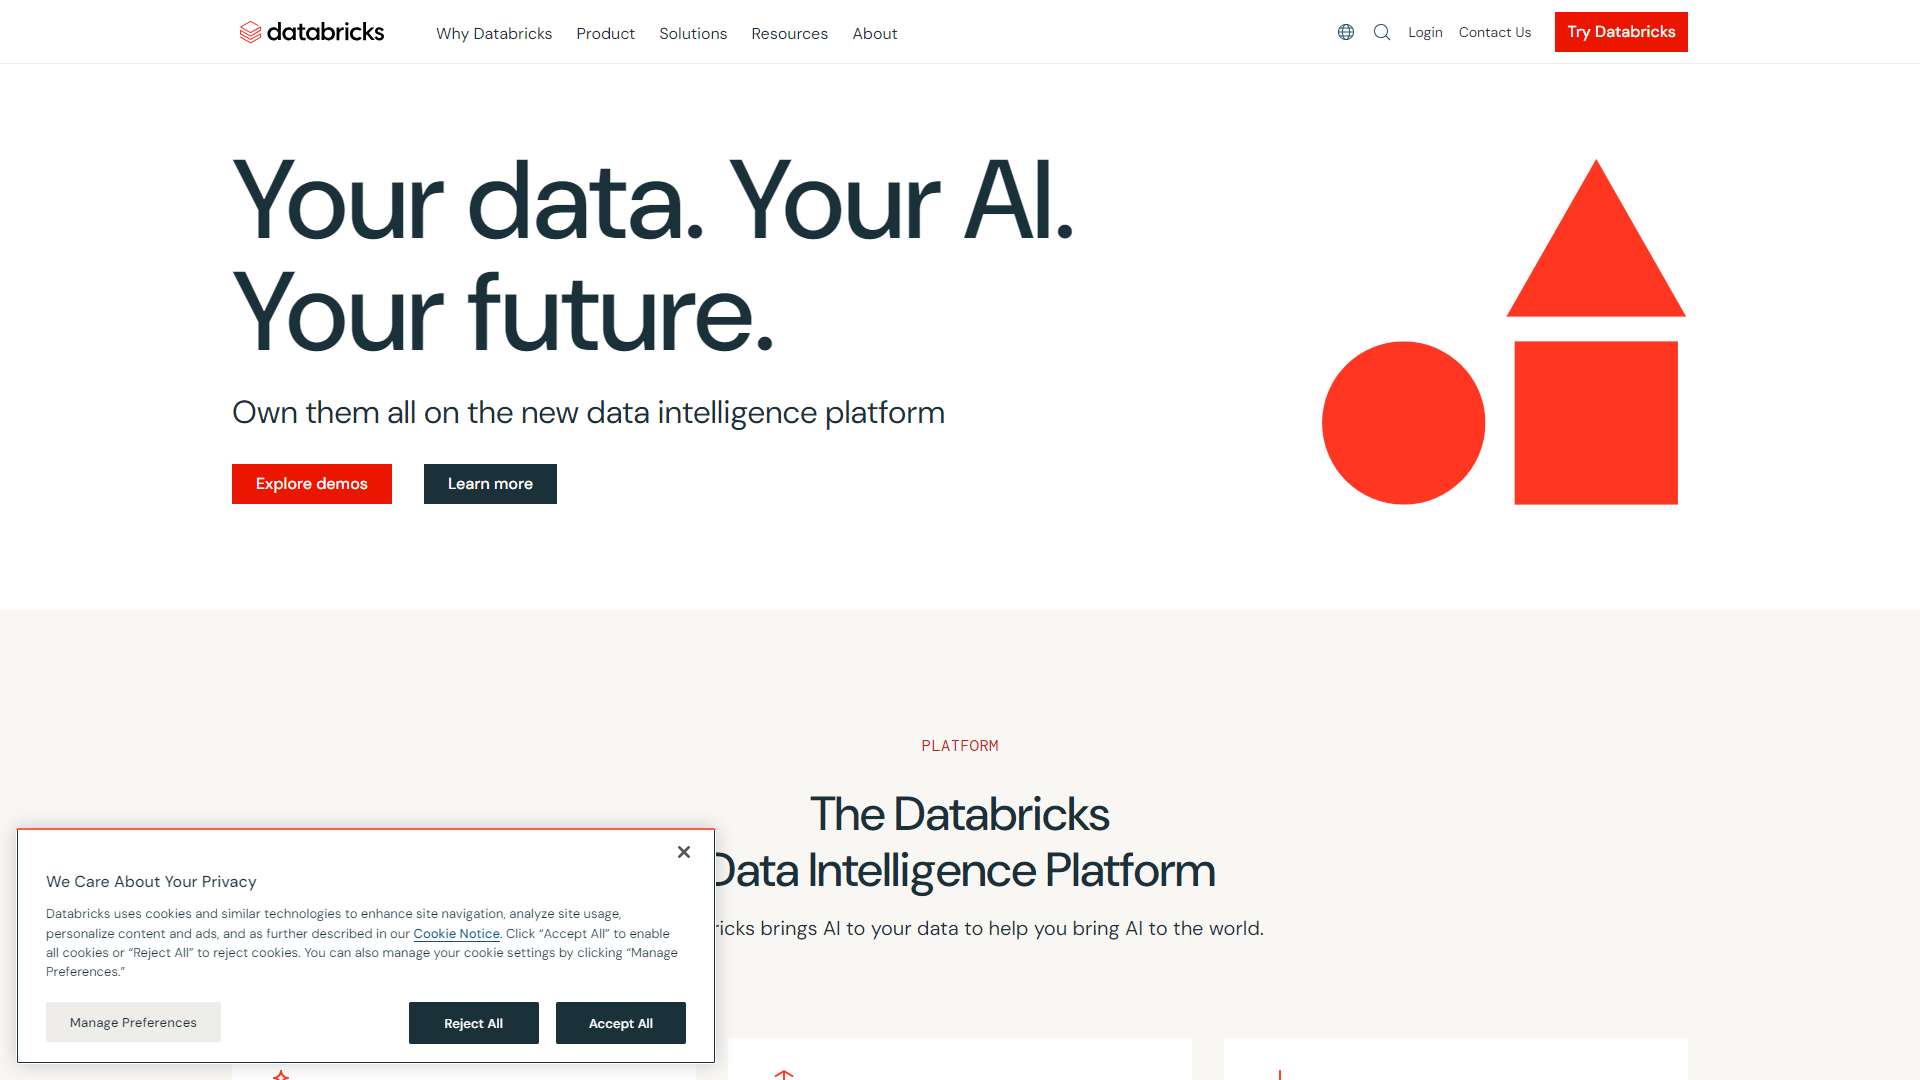Open the Resources menu

tap(787, 32)
